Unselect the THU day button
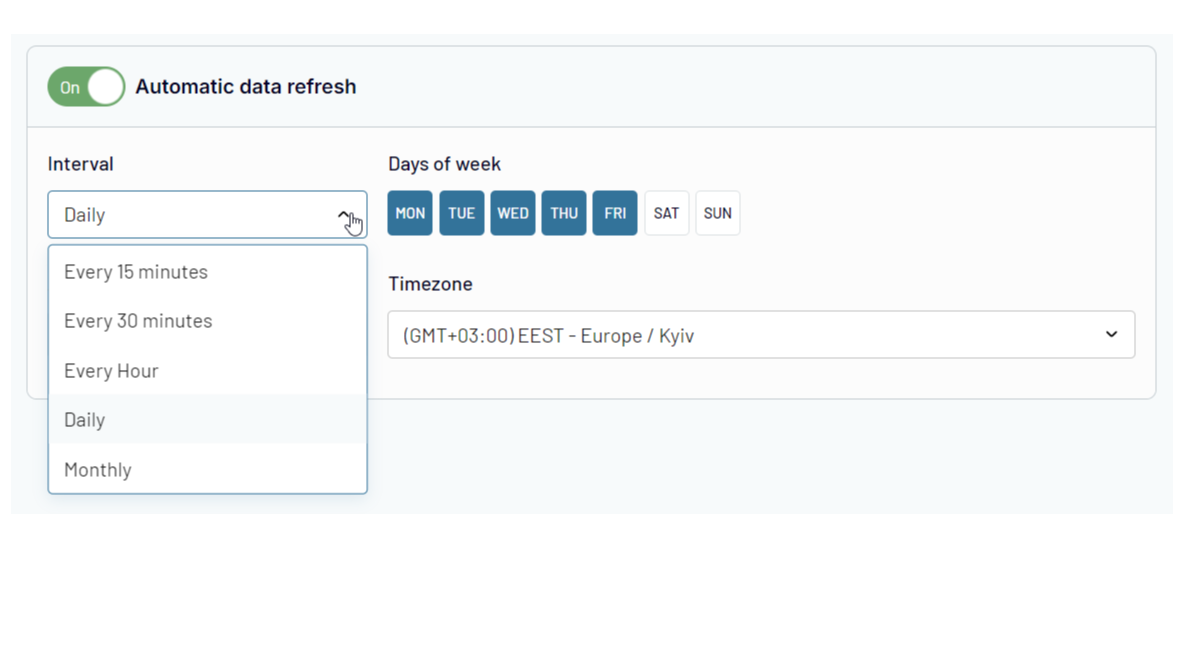Screen dimensions: 1180x664 pos(564,213)
